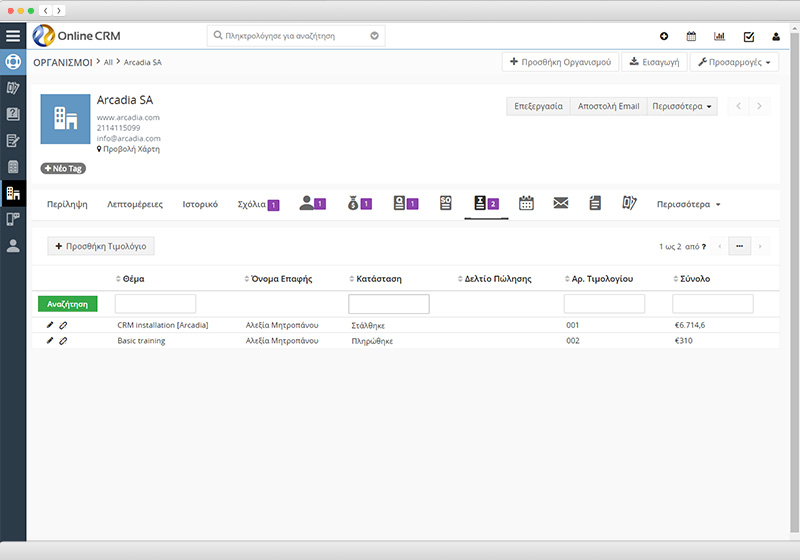Expand the search field dropdown arrow

click(x=374, y=36)
